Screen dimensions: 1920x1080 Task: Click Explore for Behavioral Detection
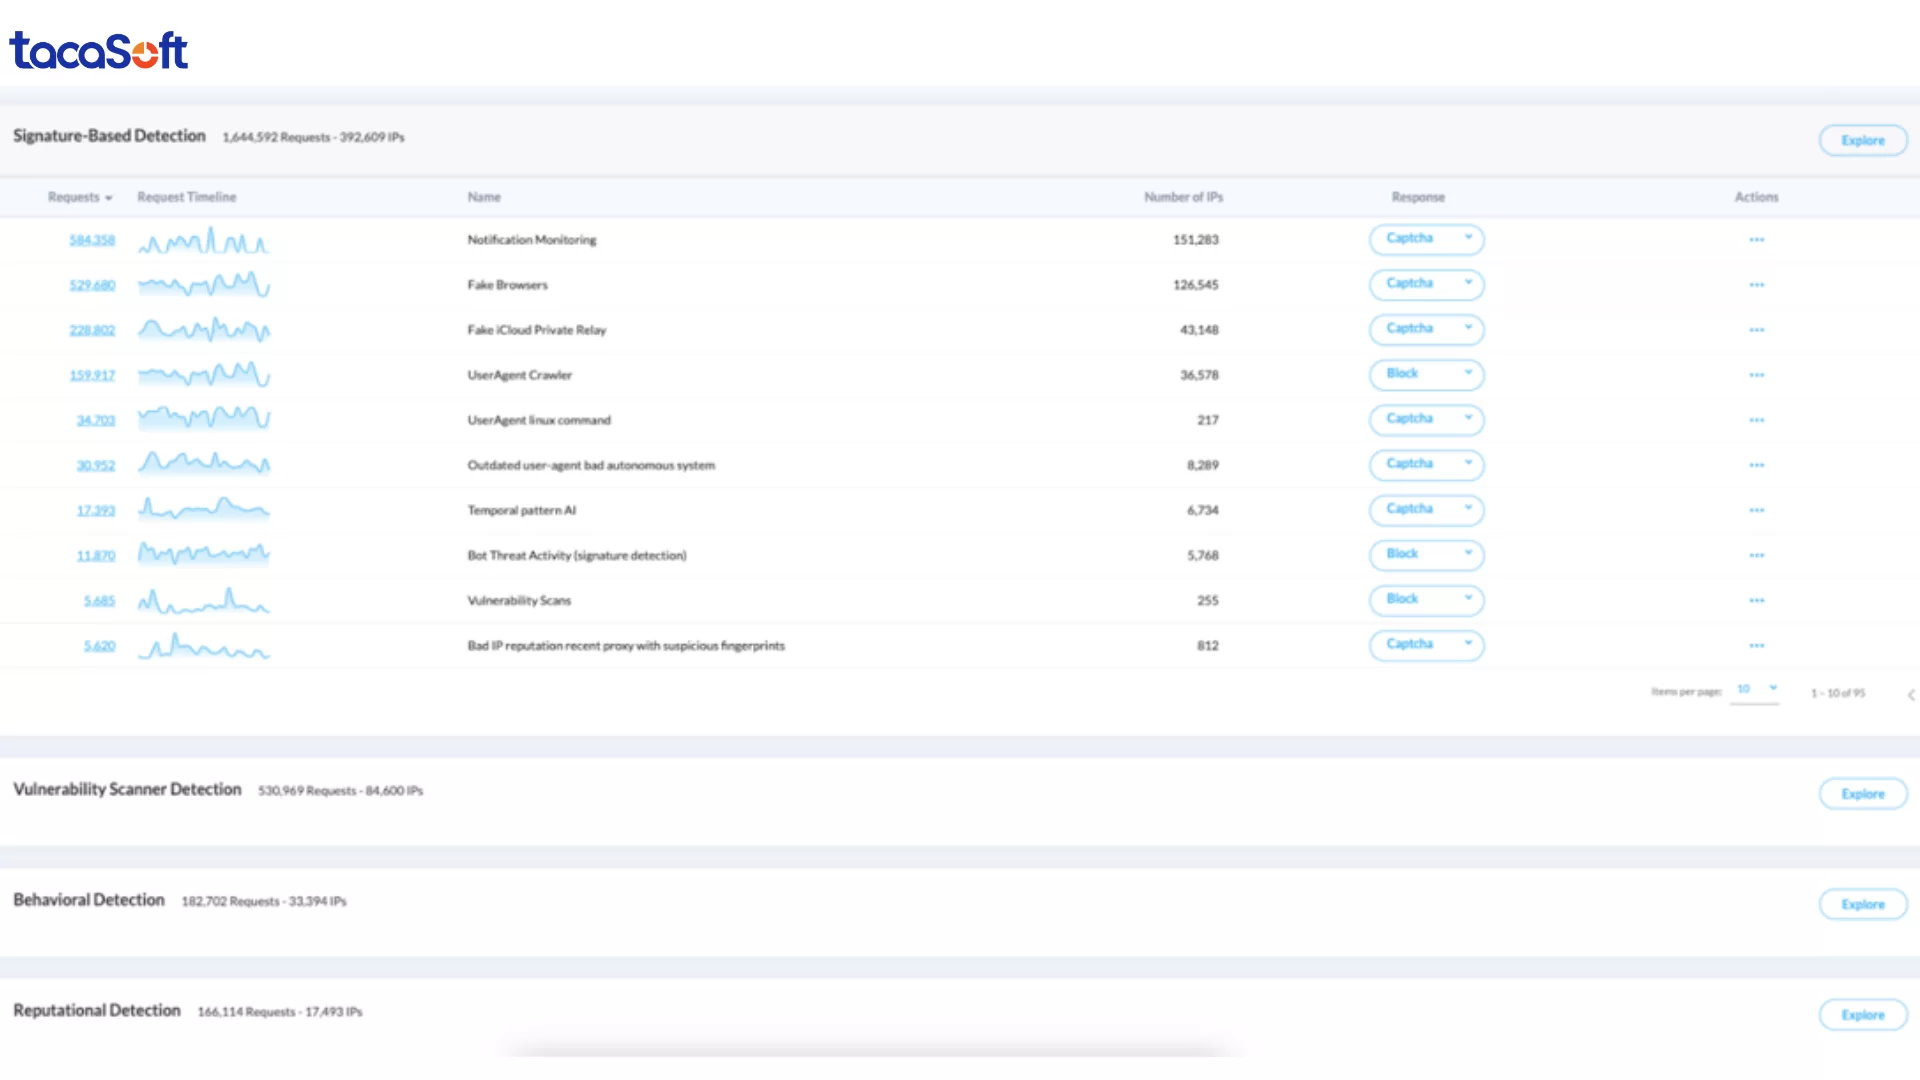(1863, 904)
